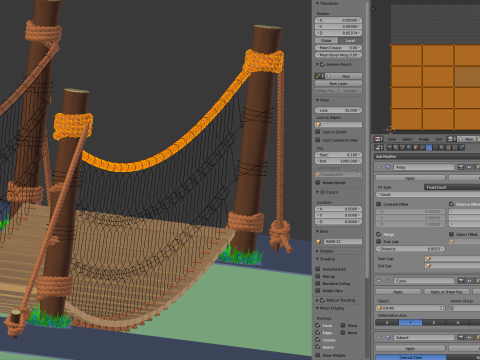Collapse the Transform panel
480x360 pixels.
click(x=317, y=3)
